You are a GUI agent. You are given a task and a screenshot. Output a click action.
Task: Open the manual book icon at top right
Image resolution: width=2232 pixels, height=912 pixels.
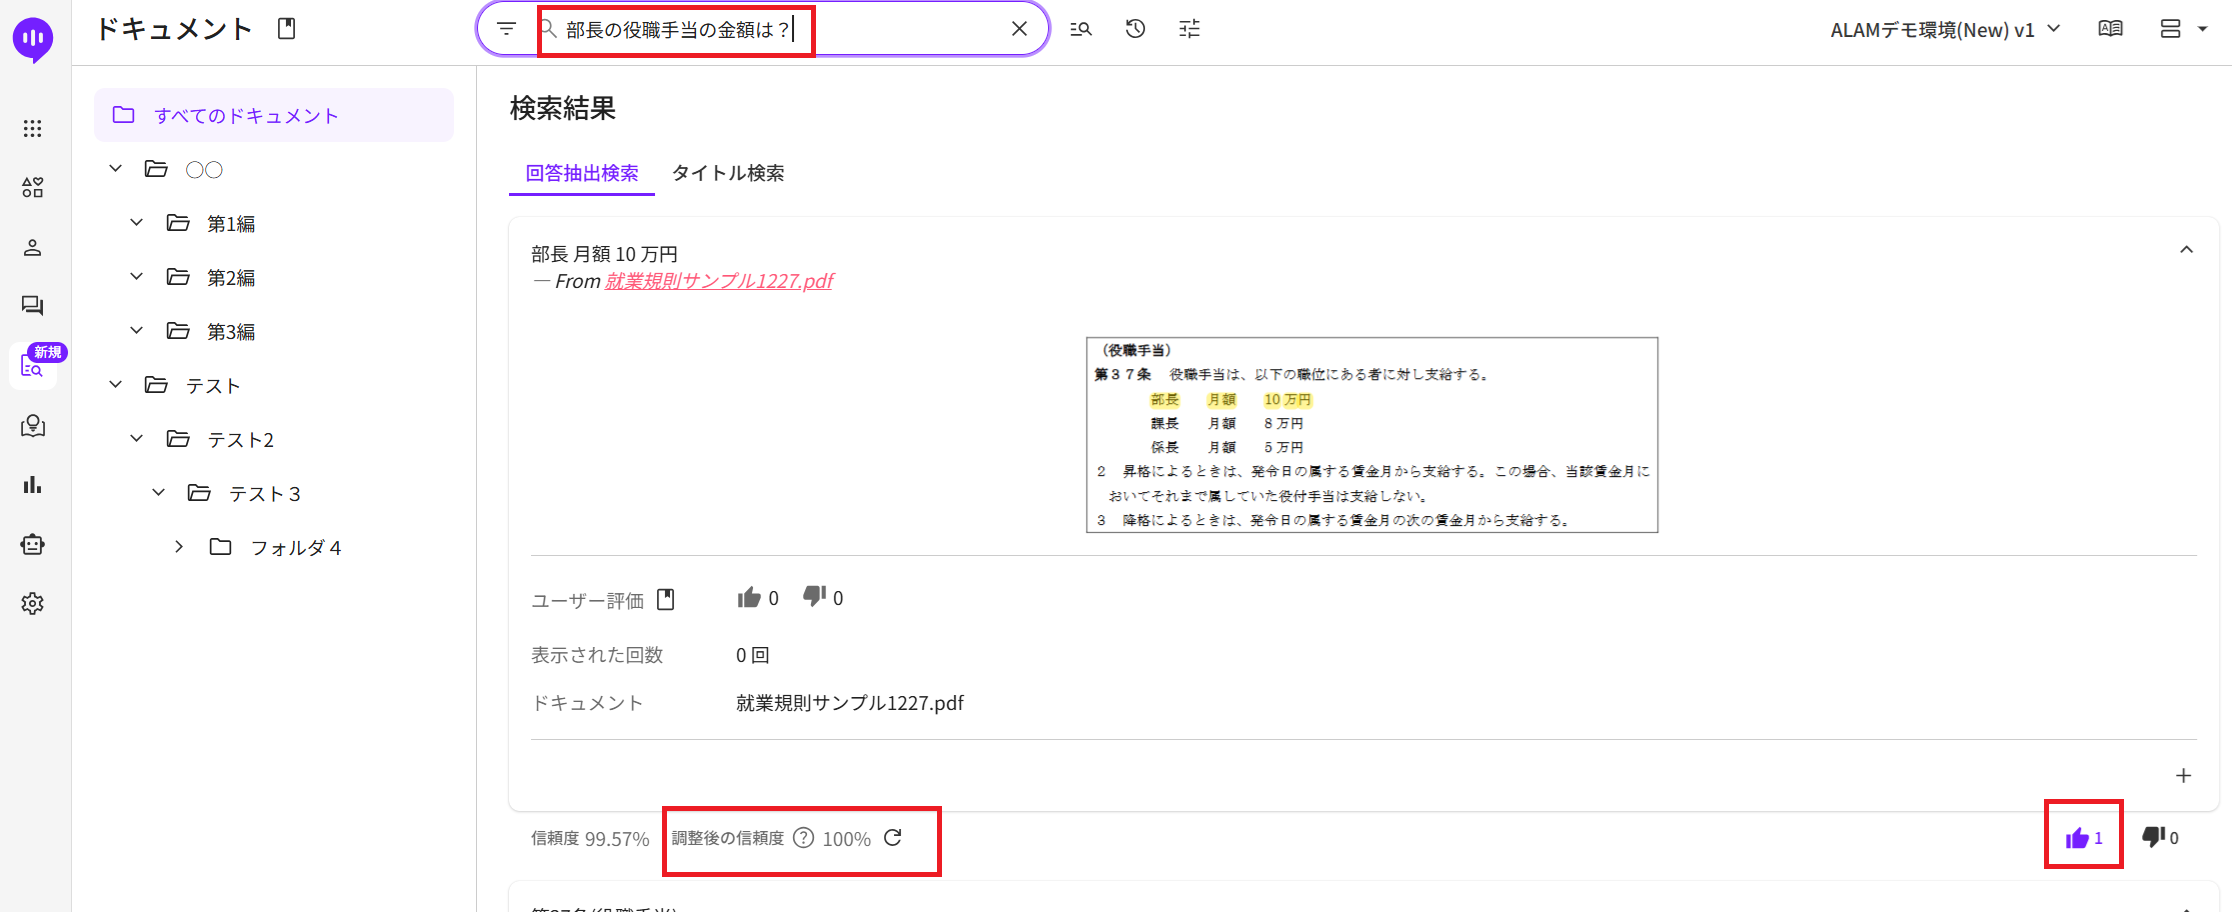pyautogui.click(x=2110, y=29)
